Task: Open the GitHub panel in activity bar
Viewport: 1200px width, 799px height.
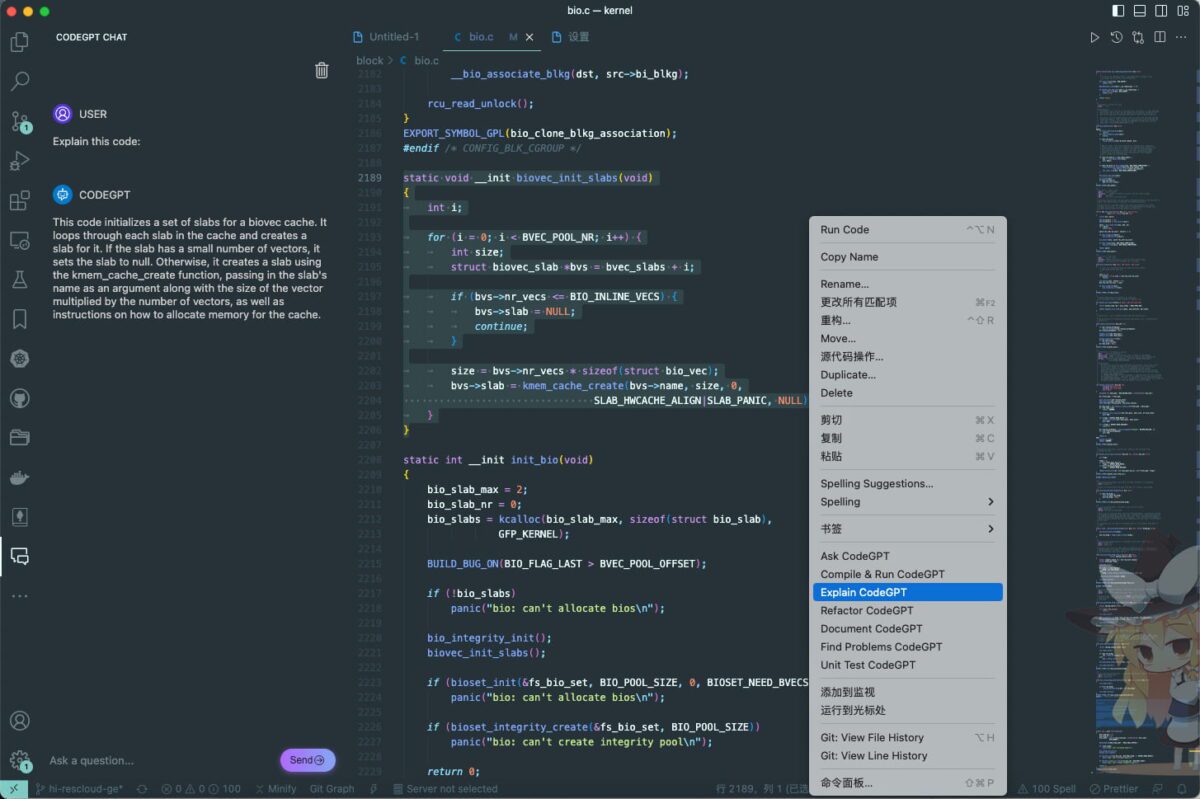Action: pos(19,398)
